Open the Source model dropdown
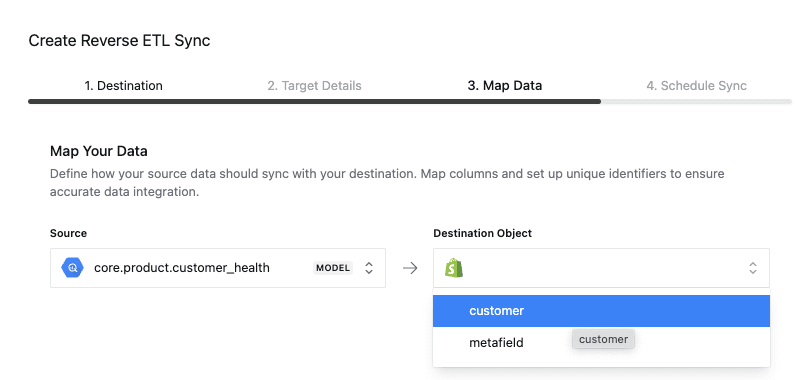795x380 pixels. [x=218, y=268]
